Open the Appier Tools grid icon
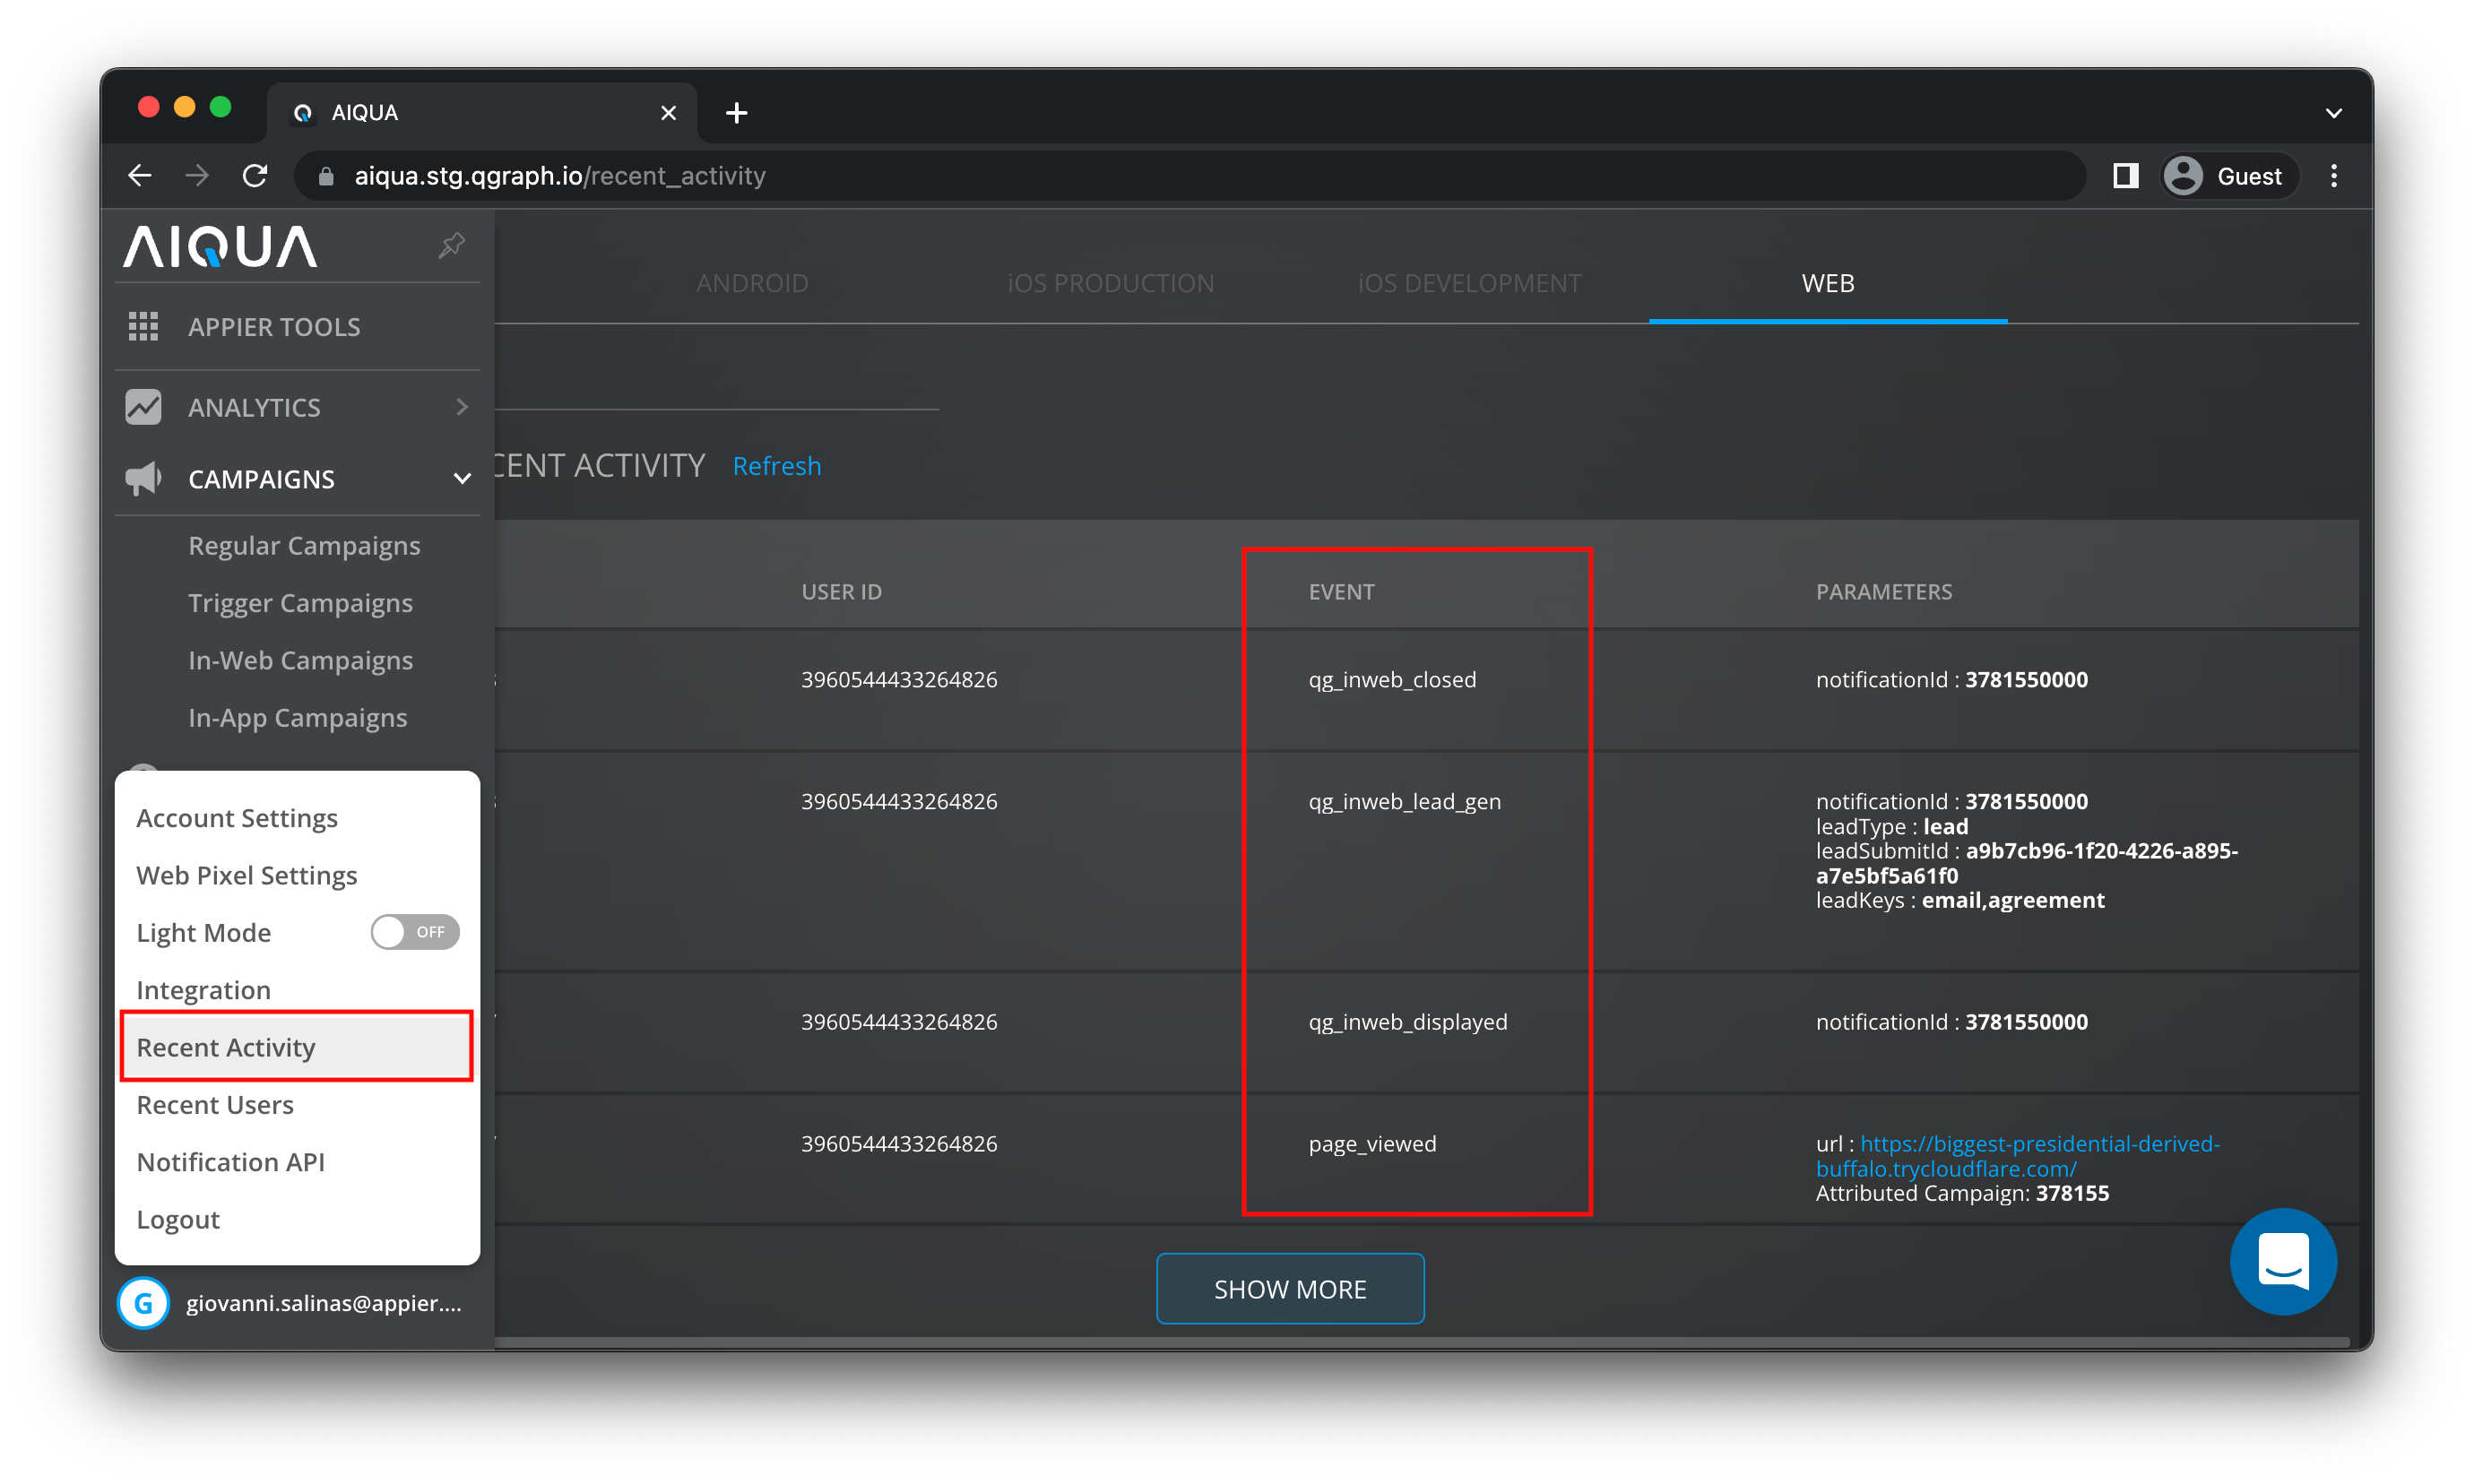 point(143,327)
